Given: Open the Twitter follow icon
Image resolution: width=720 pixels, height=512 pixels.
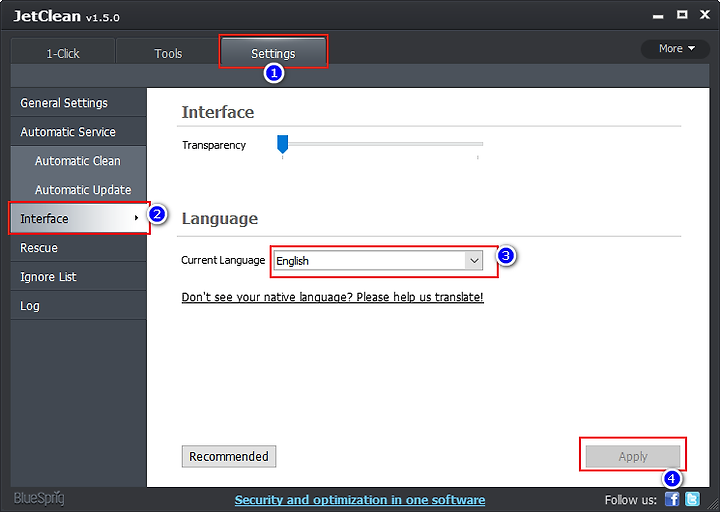Looking at the screenshot, I should (692, 499).
